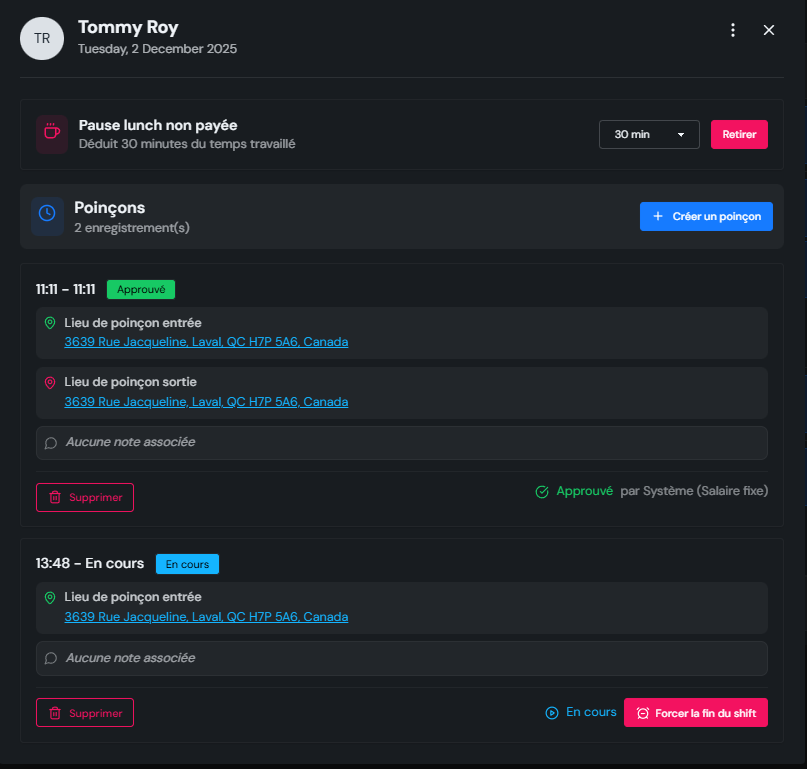Open the punch exit address link
Screen dimensions: 807x769
[206, 402]
